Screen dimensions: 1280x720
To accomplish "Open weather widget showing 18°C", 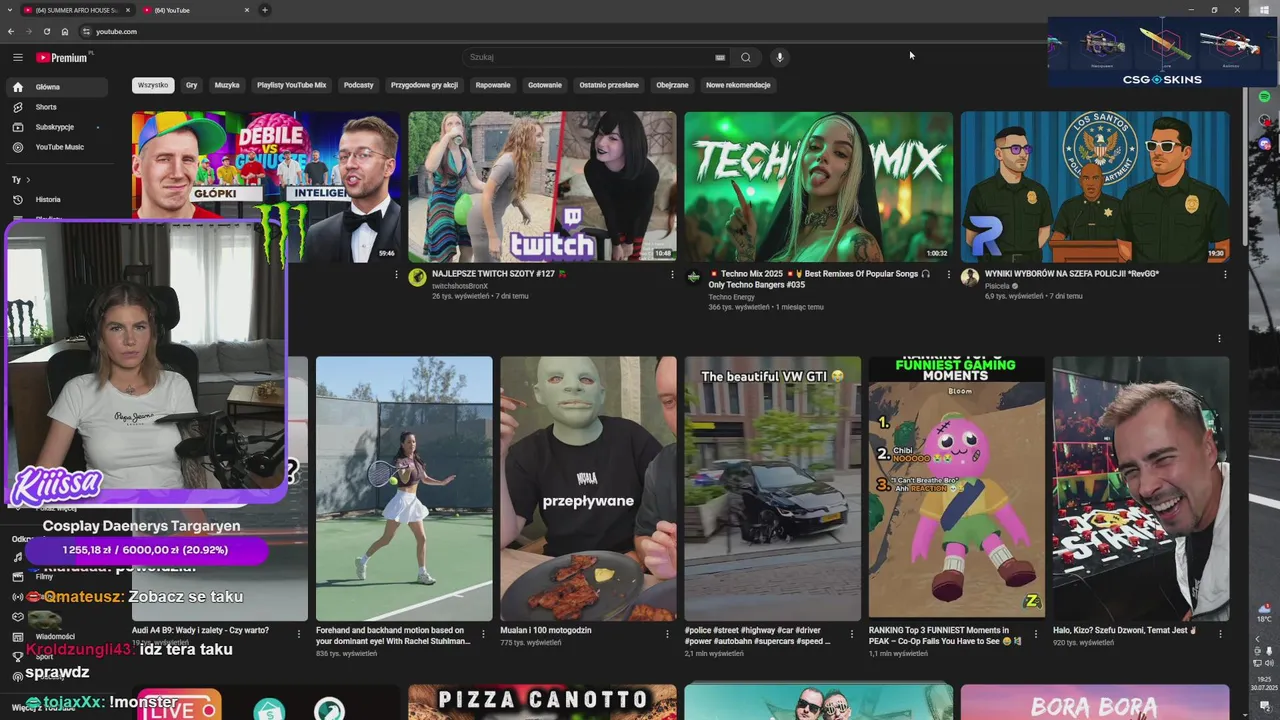I will click(x=1265, y=613).
